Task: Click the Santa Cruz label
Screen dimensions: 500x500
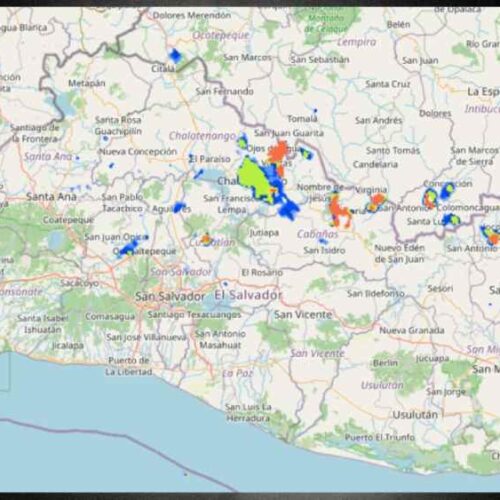Action: (388, 84)
